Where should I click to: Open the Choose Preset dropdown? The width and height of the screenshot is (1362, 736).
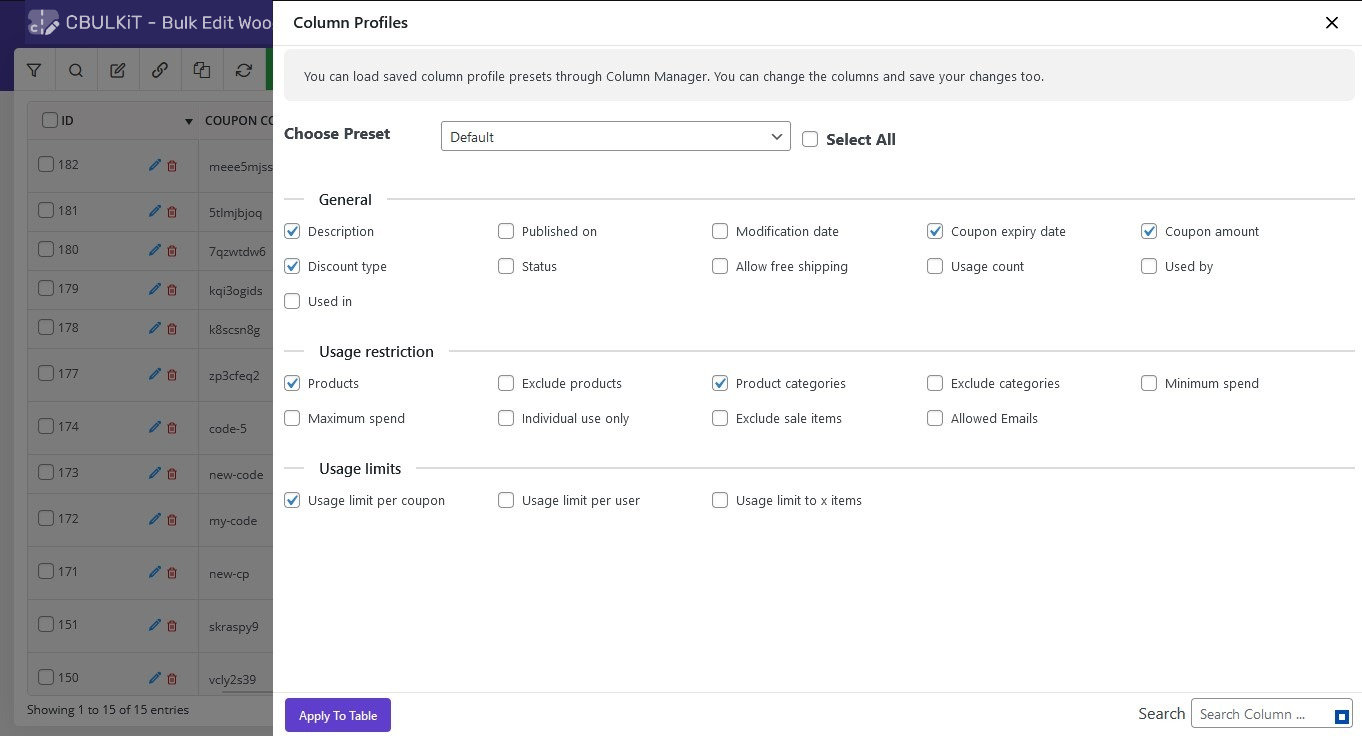click(615, 137)
